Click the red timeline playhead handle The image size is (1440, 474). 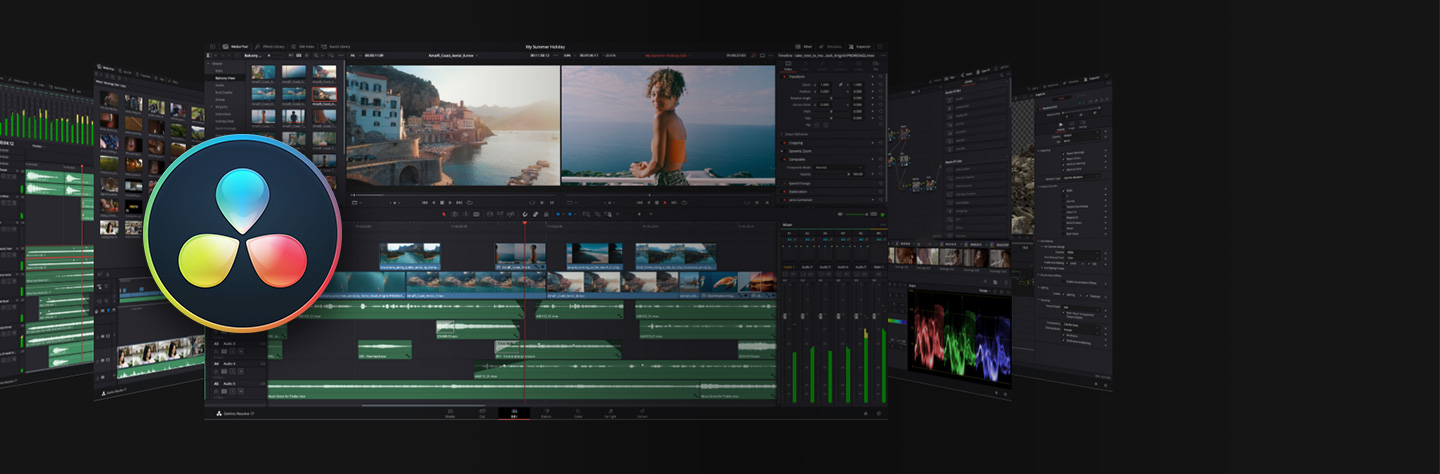click(x=524, y=222)
